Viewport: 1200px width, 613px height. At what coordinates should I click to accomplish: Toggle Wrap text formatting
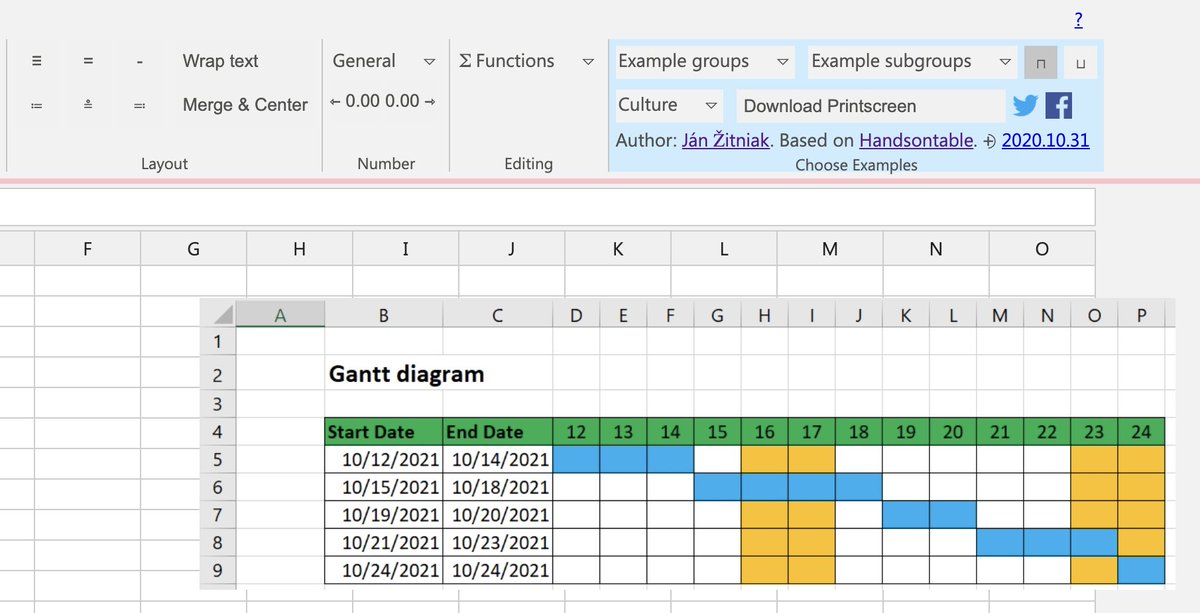(220, 61)
